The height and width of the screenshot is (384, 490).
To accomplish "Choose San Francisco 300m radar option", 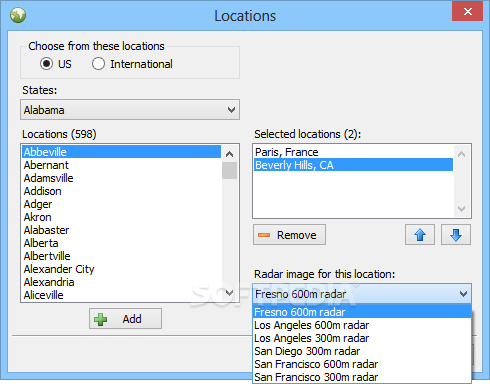I will [x=362, y=377].
